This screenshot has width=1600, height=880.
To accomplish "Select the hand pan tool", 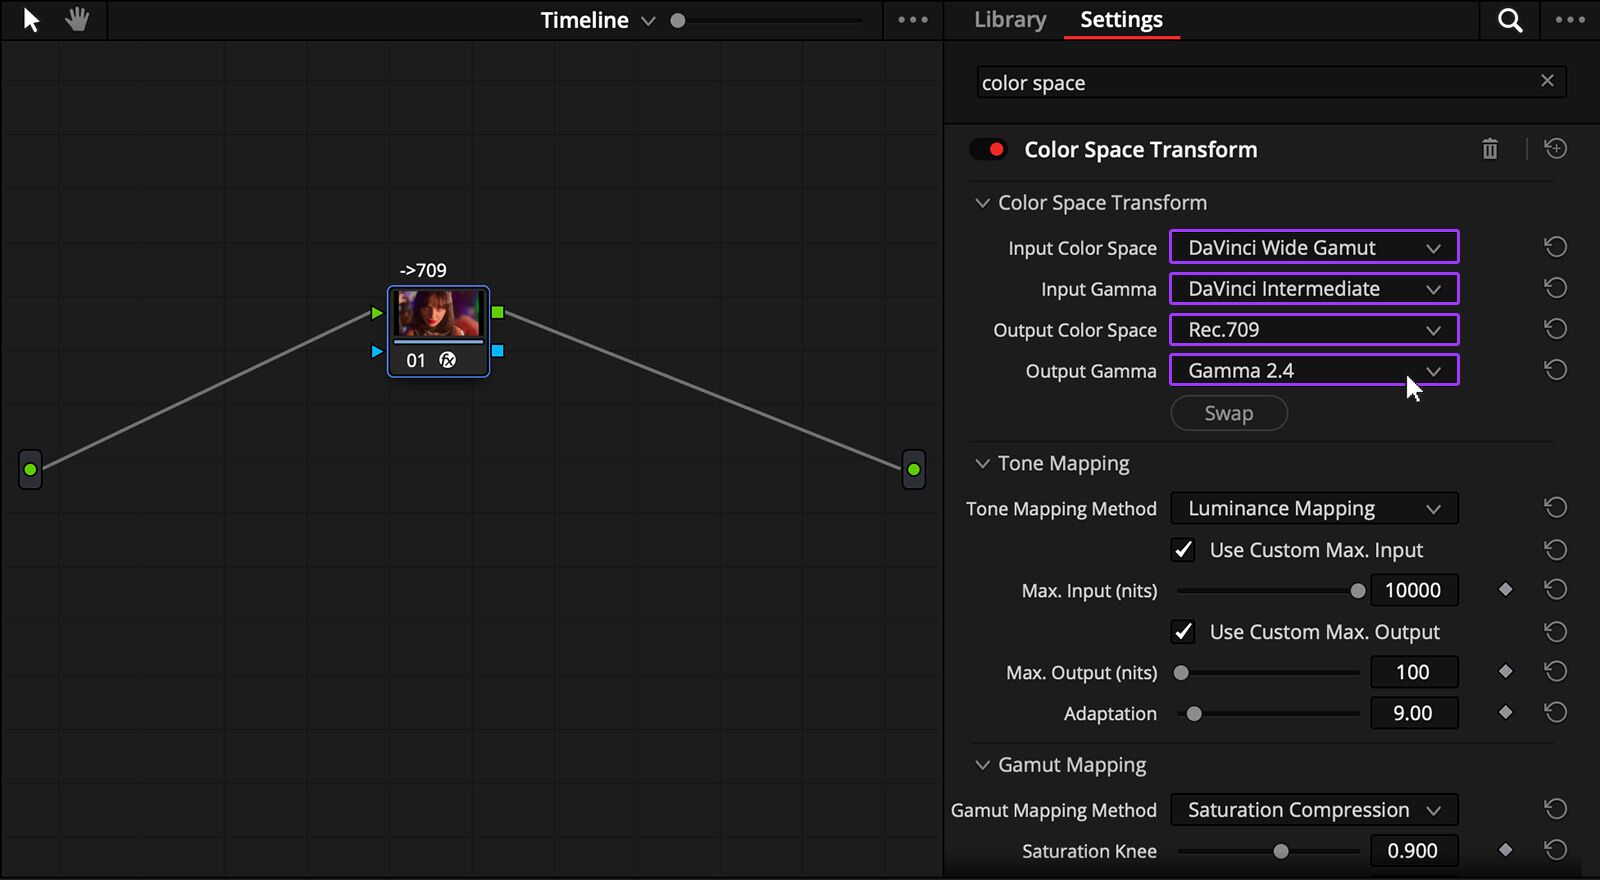I will [x=77, y=20].
